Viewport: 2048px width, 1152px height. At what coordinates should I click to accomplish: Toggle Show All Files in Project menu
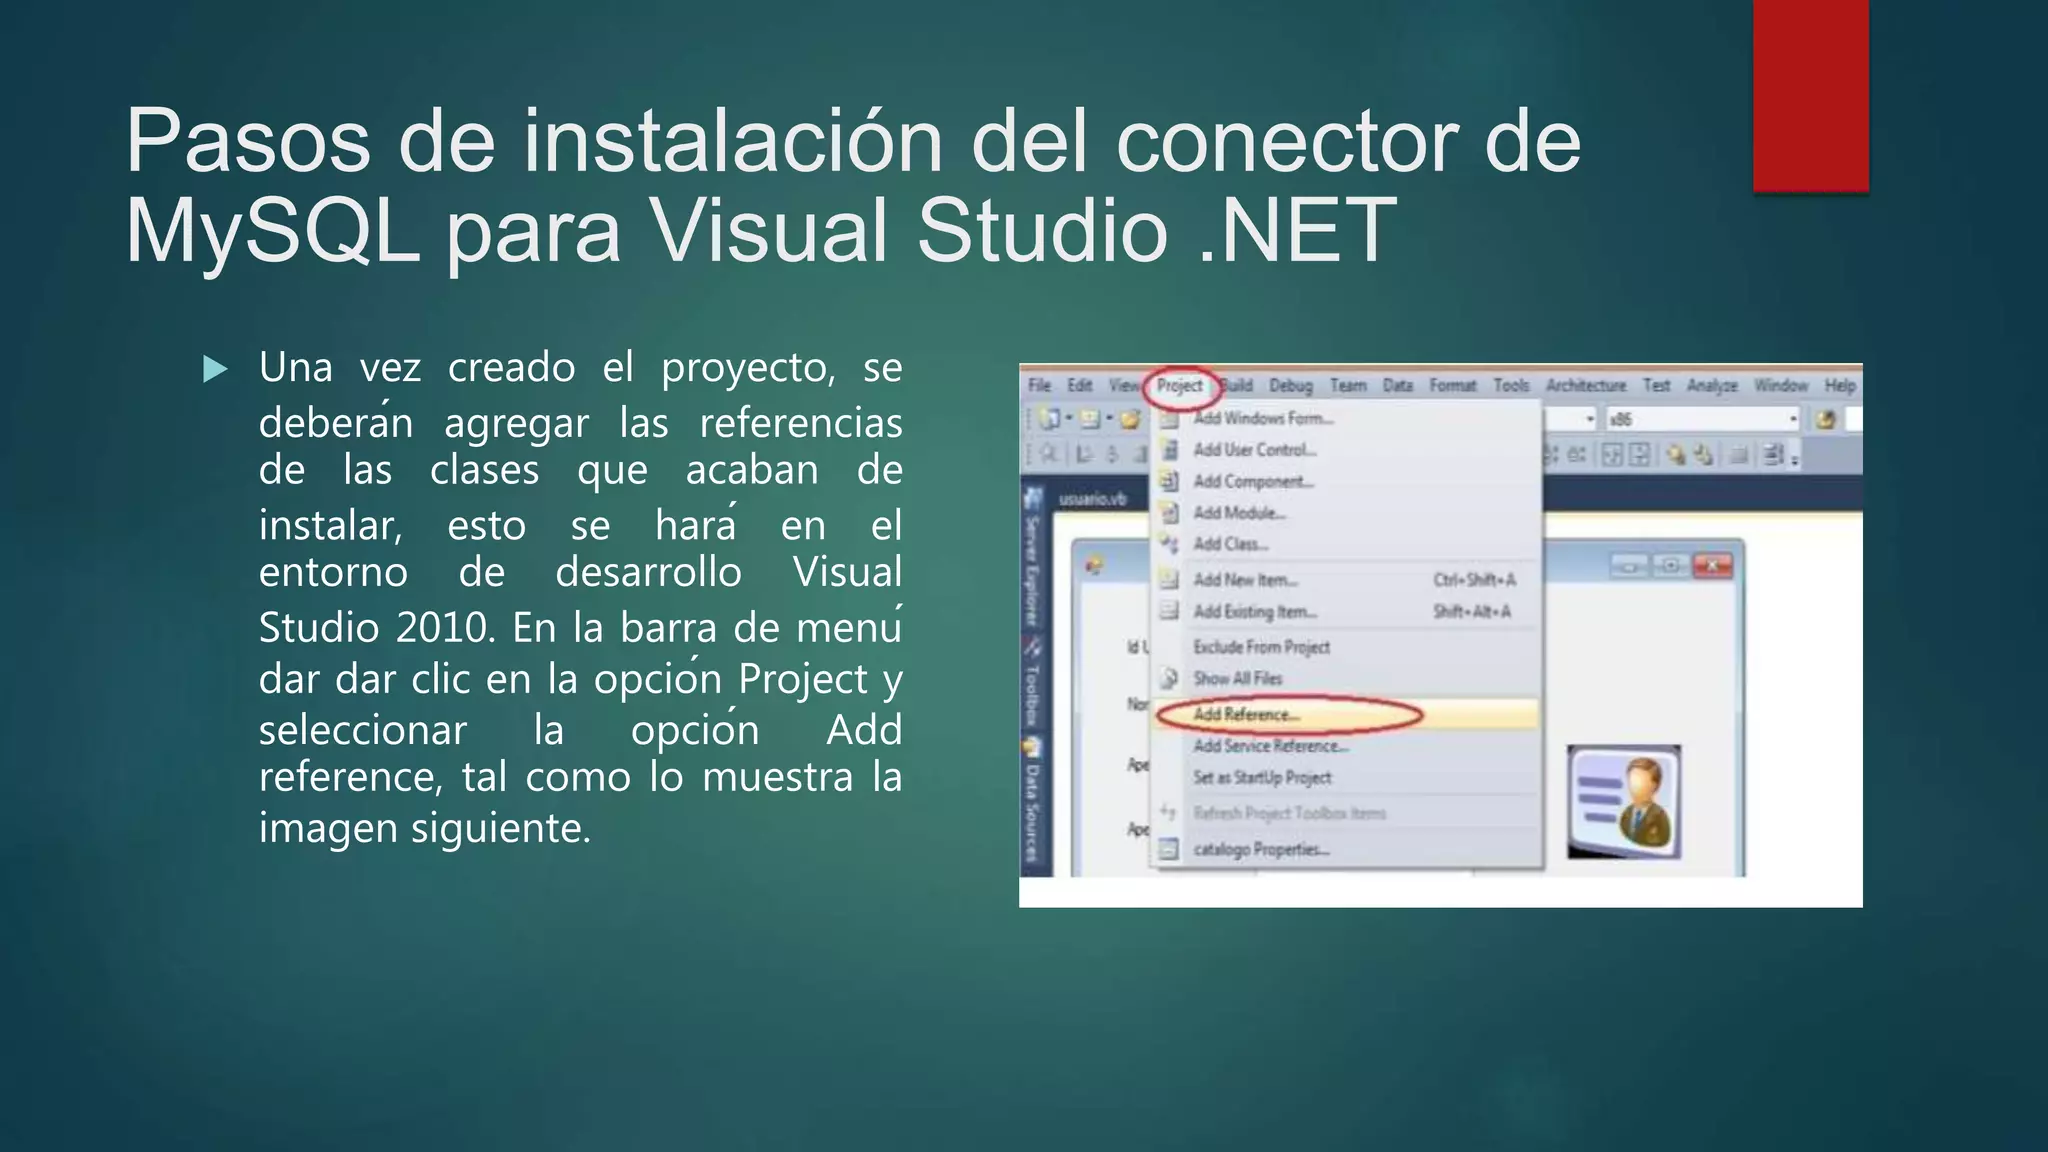click(1345, 678)
